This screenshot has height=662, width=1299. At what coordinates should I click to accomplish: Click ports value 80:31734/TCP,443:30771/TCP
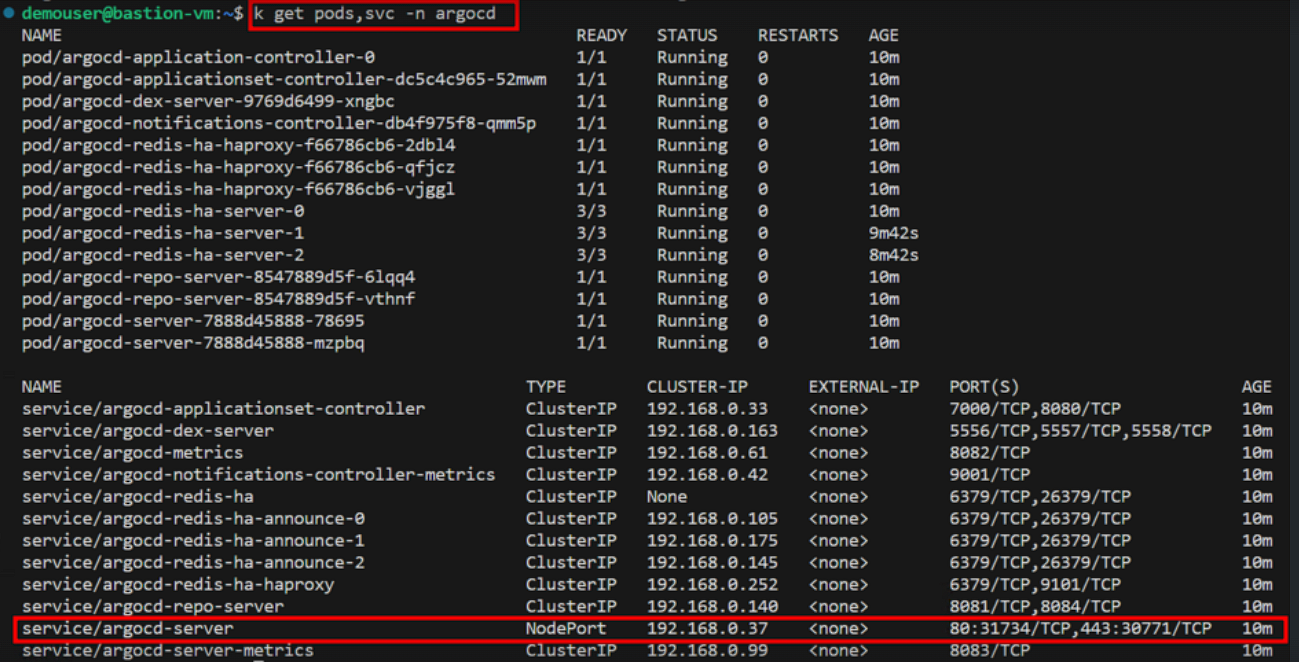[x=1080, y=628]
